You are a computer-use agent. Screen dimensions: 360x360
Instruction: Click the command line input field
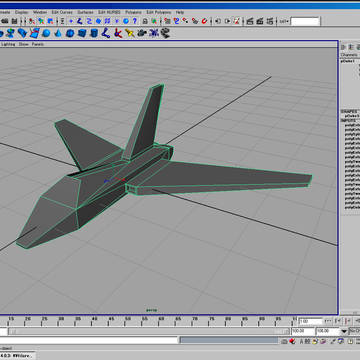(88, 340)
